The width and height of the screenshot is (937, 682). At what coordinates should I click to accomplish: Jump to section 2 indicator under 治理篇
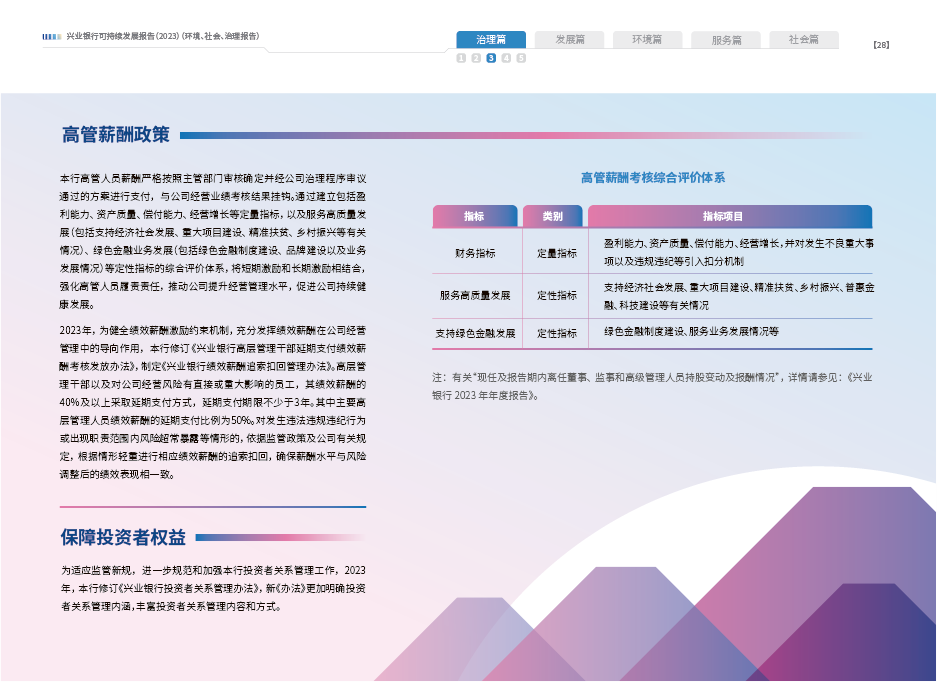click(476, 59)
